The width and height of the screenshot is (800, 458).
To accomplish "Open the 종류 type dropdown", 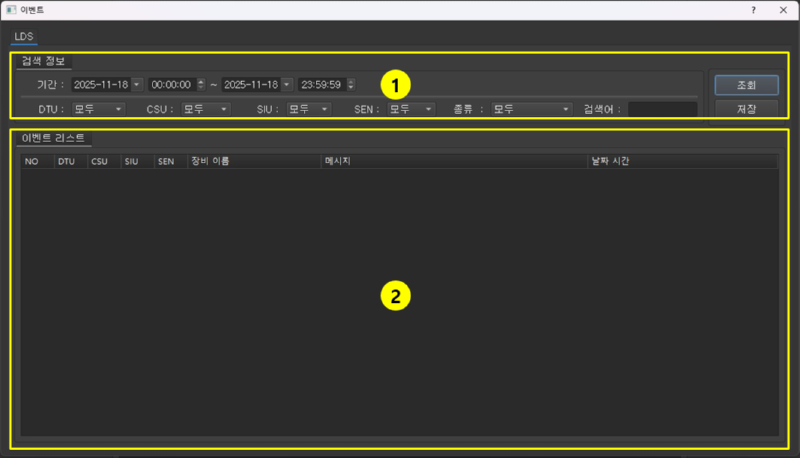I will click(532, 109).
